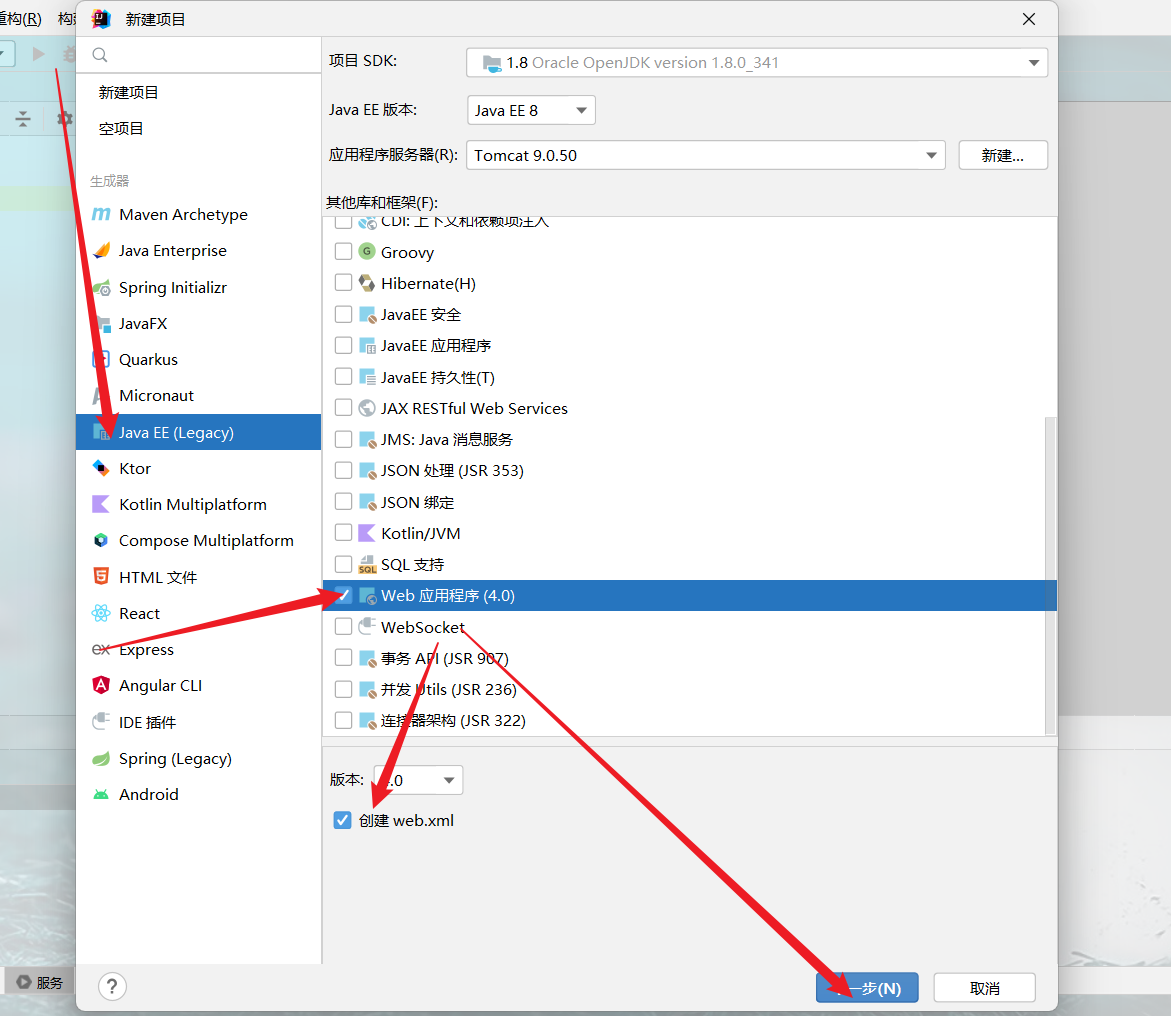
Task: Select 空项目 in the left list
Action: [120, 128]
